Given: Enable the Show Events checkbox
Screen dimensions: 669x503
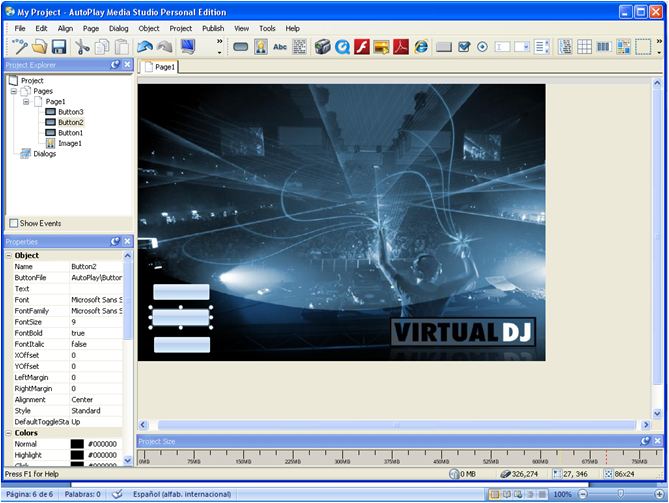Looking at the screenshot, I should [14, 223].
